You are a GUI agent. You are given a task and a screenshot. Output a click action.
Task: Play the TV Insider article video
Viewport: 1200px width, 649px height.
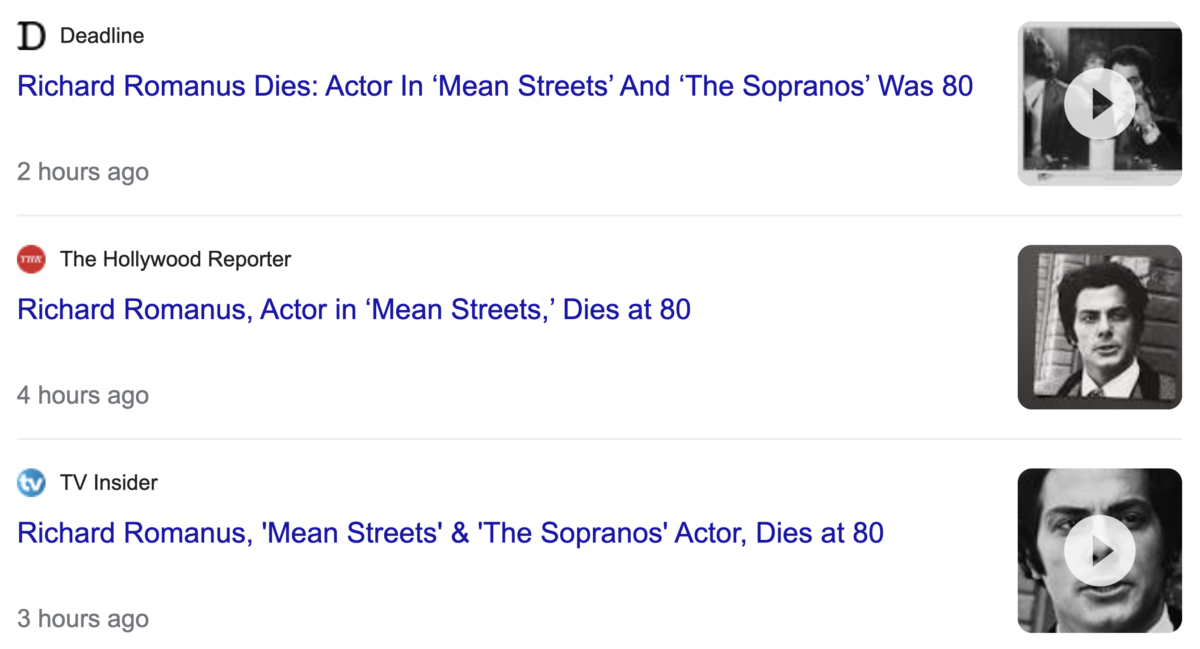[x=1099, y=550]
